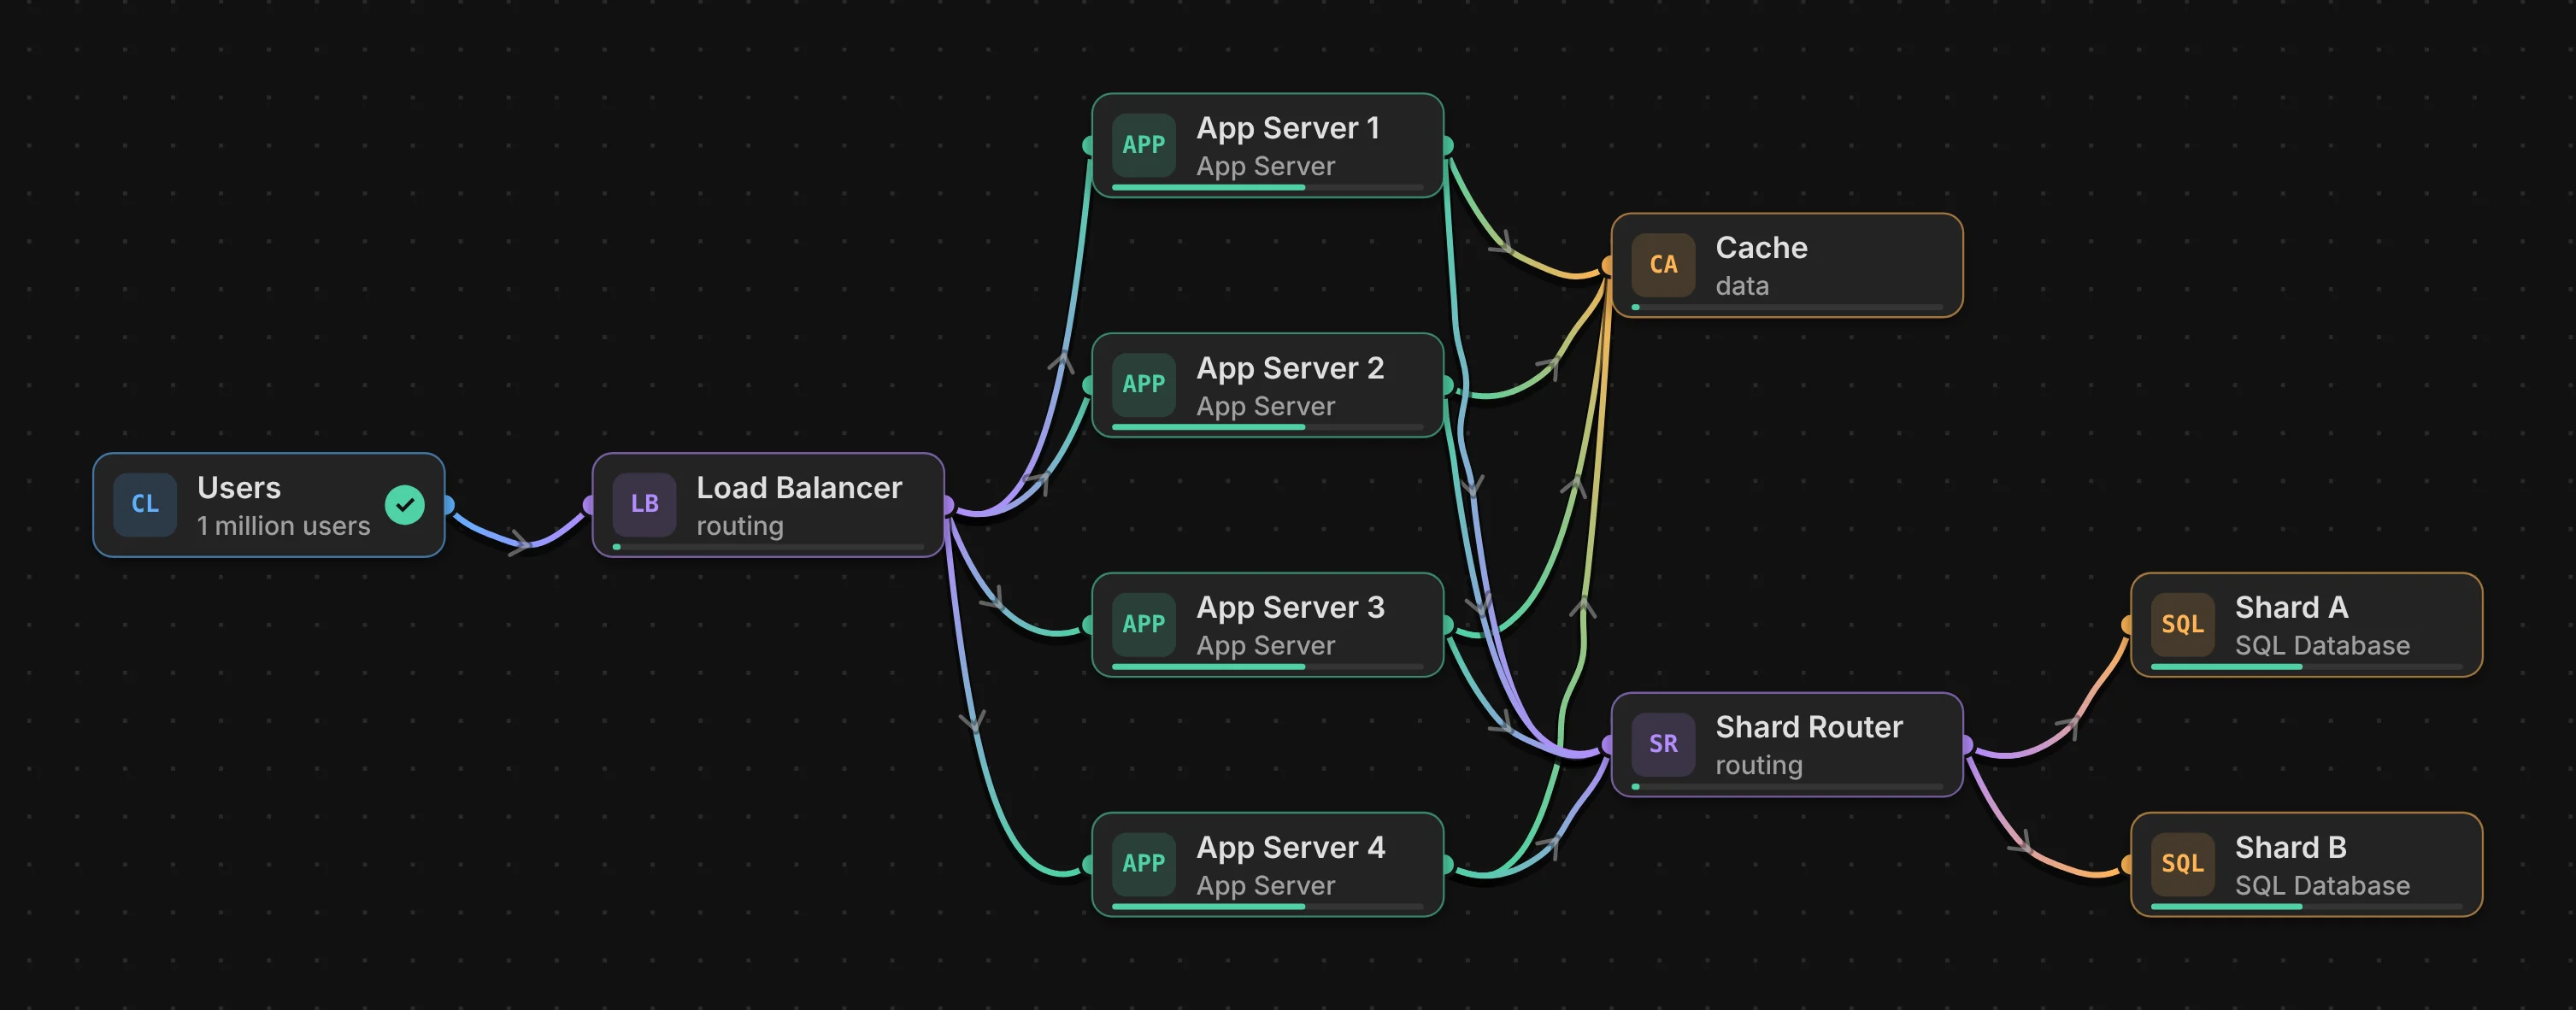Image resolution: width=2576 pixels, height=1010 pixels.
Task: Click the App Server 2 title
Action: pos(1290,368)
